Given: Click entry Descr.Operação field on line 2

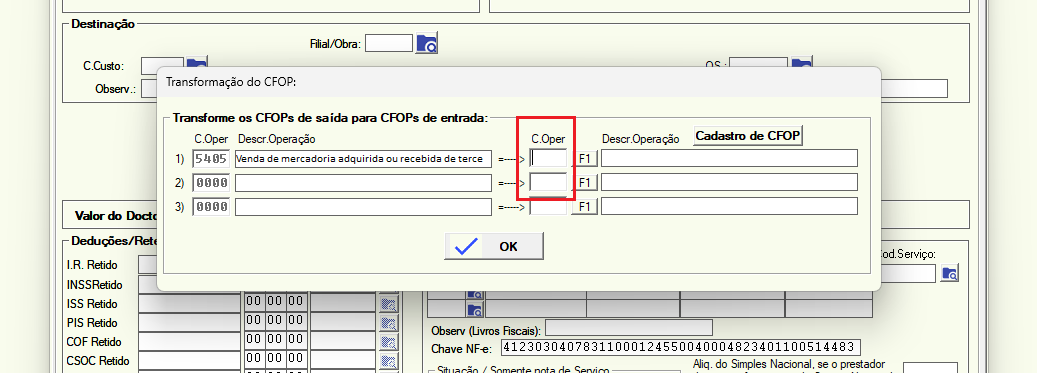Looking at the screenshot, I should (729, 183).
